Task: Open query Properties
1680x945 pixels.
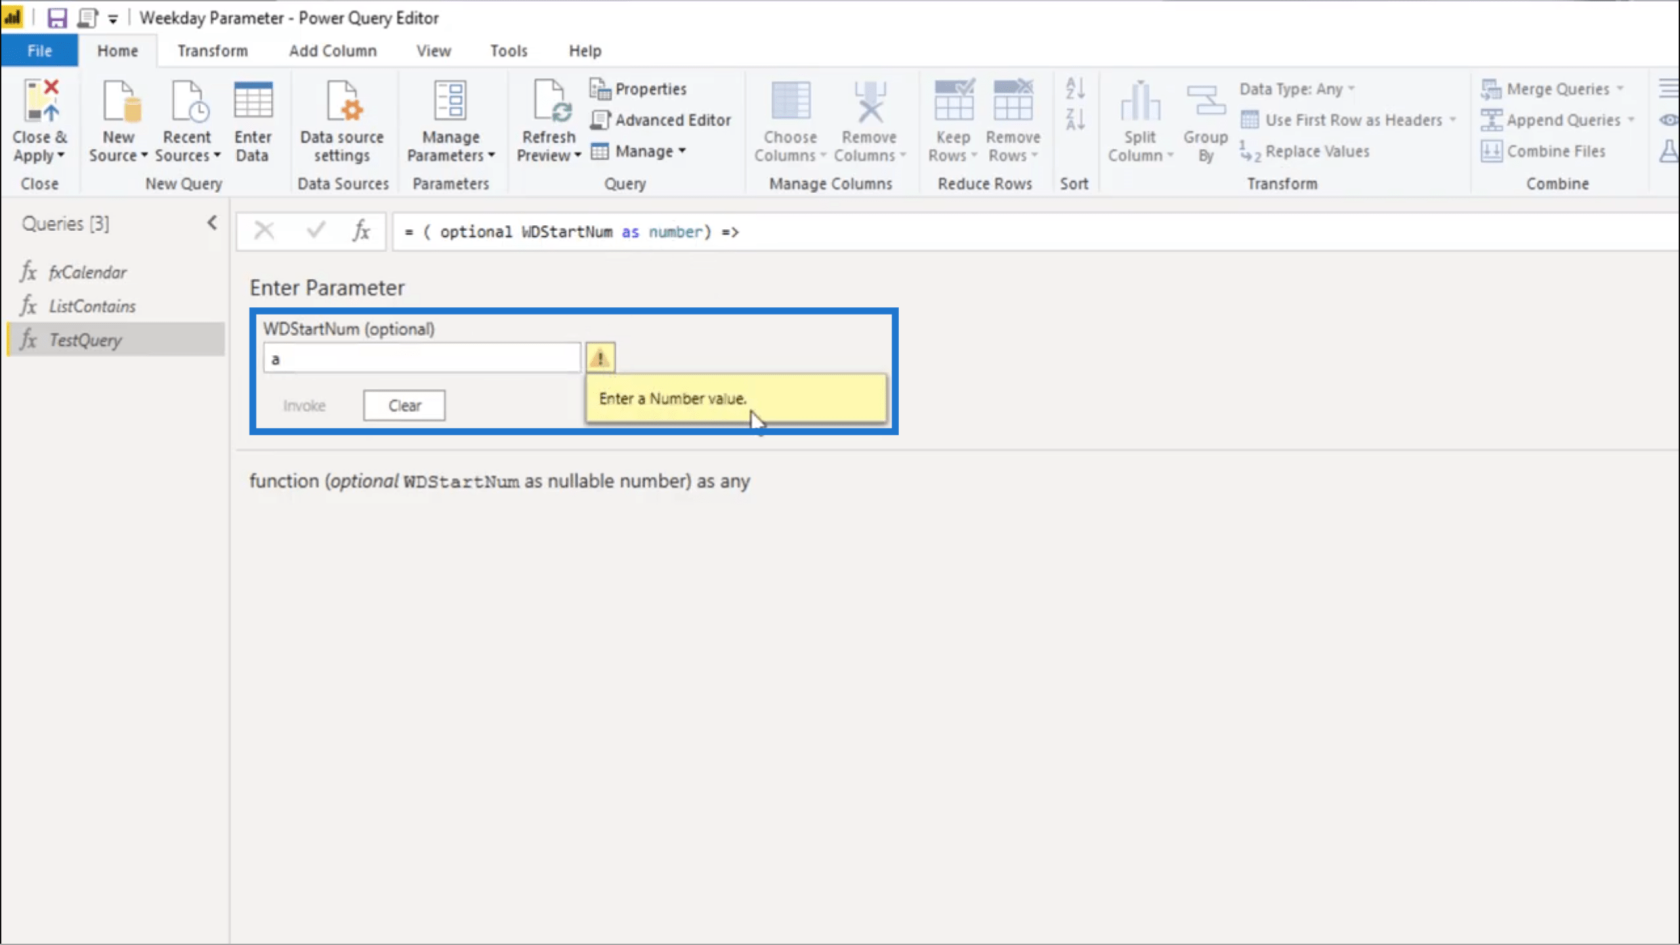Action: (638, 89)
